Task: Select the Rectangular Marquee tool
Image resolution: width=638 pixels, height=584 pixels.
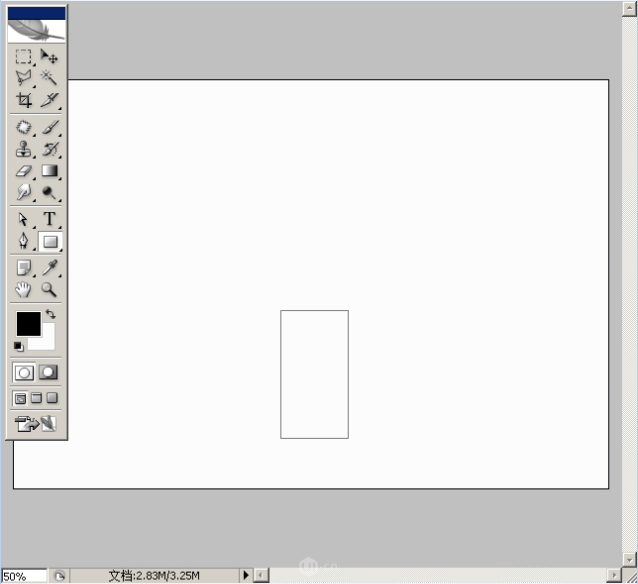Action: (x=24, y=57)
